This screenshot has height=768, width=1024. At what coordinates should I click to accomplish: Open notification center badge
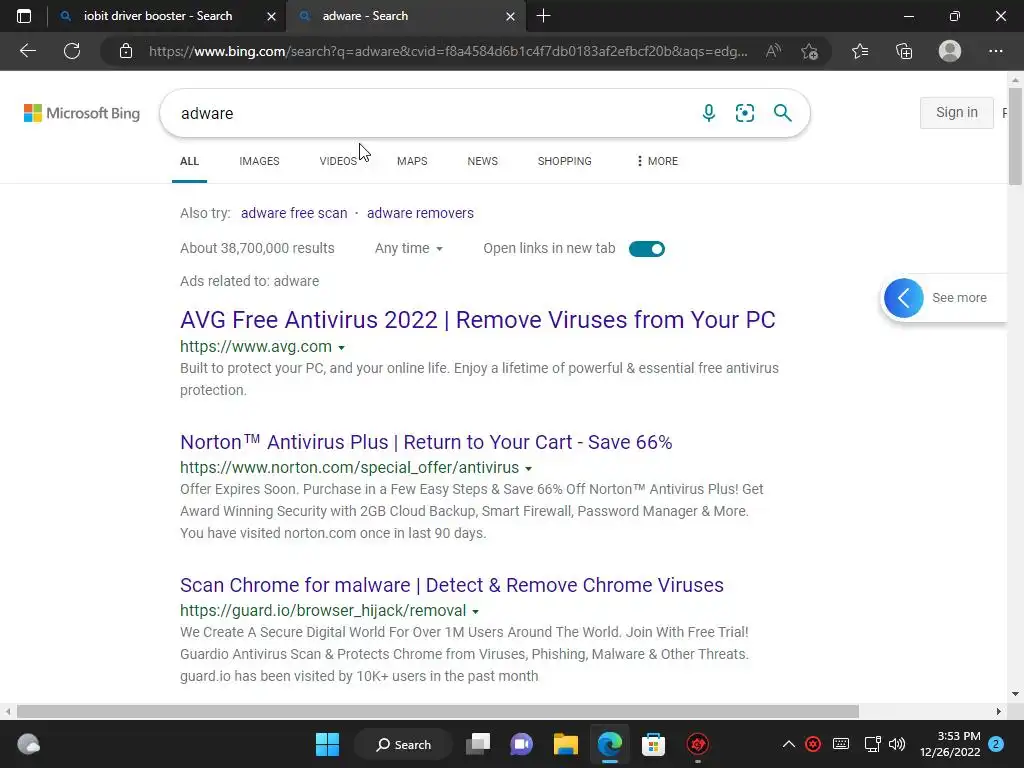coord(996,744)
